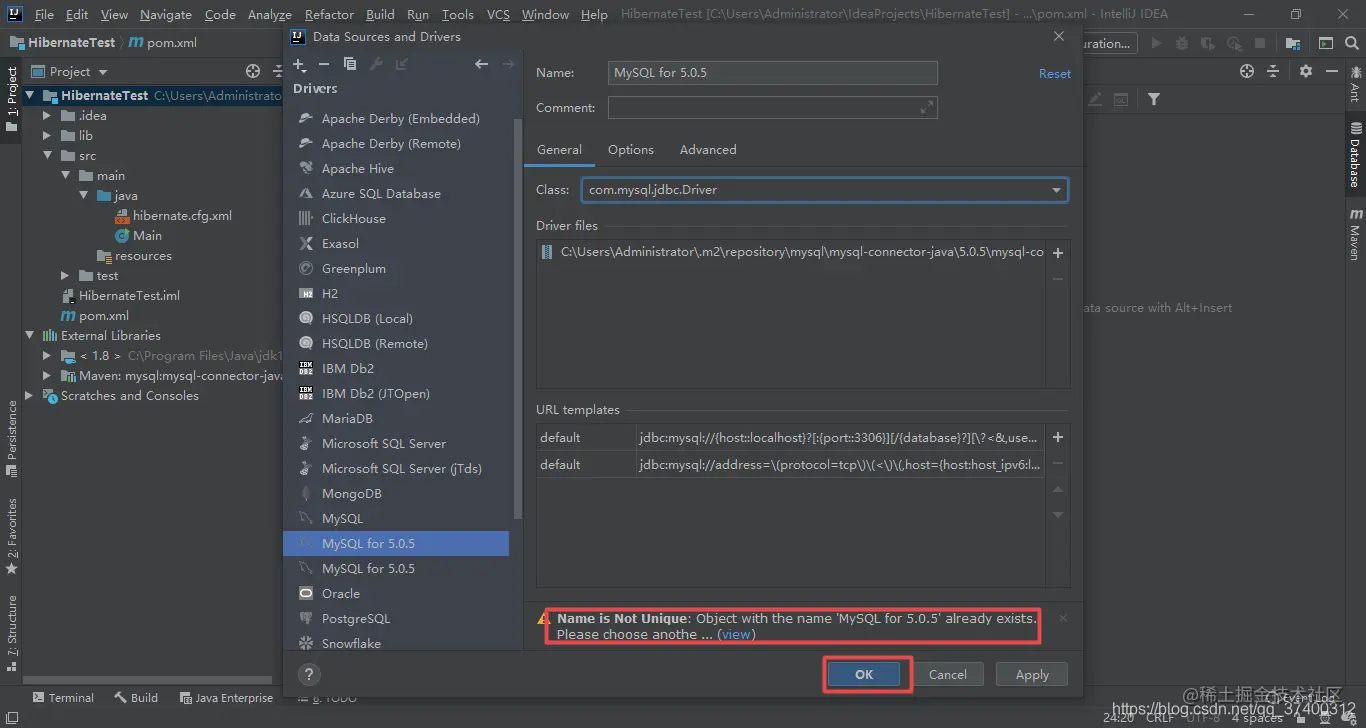Open the Navigate menu
1366x728 pixels.
pos(166,14)
